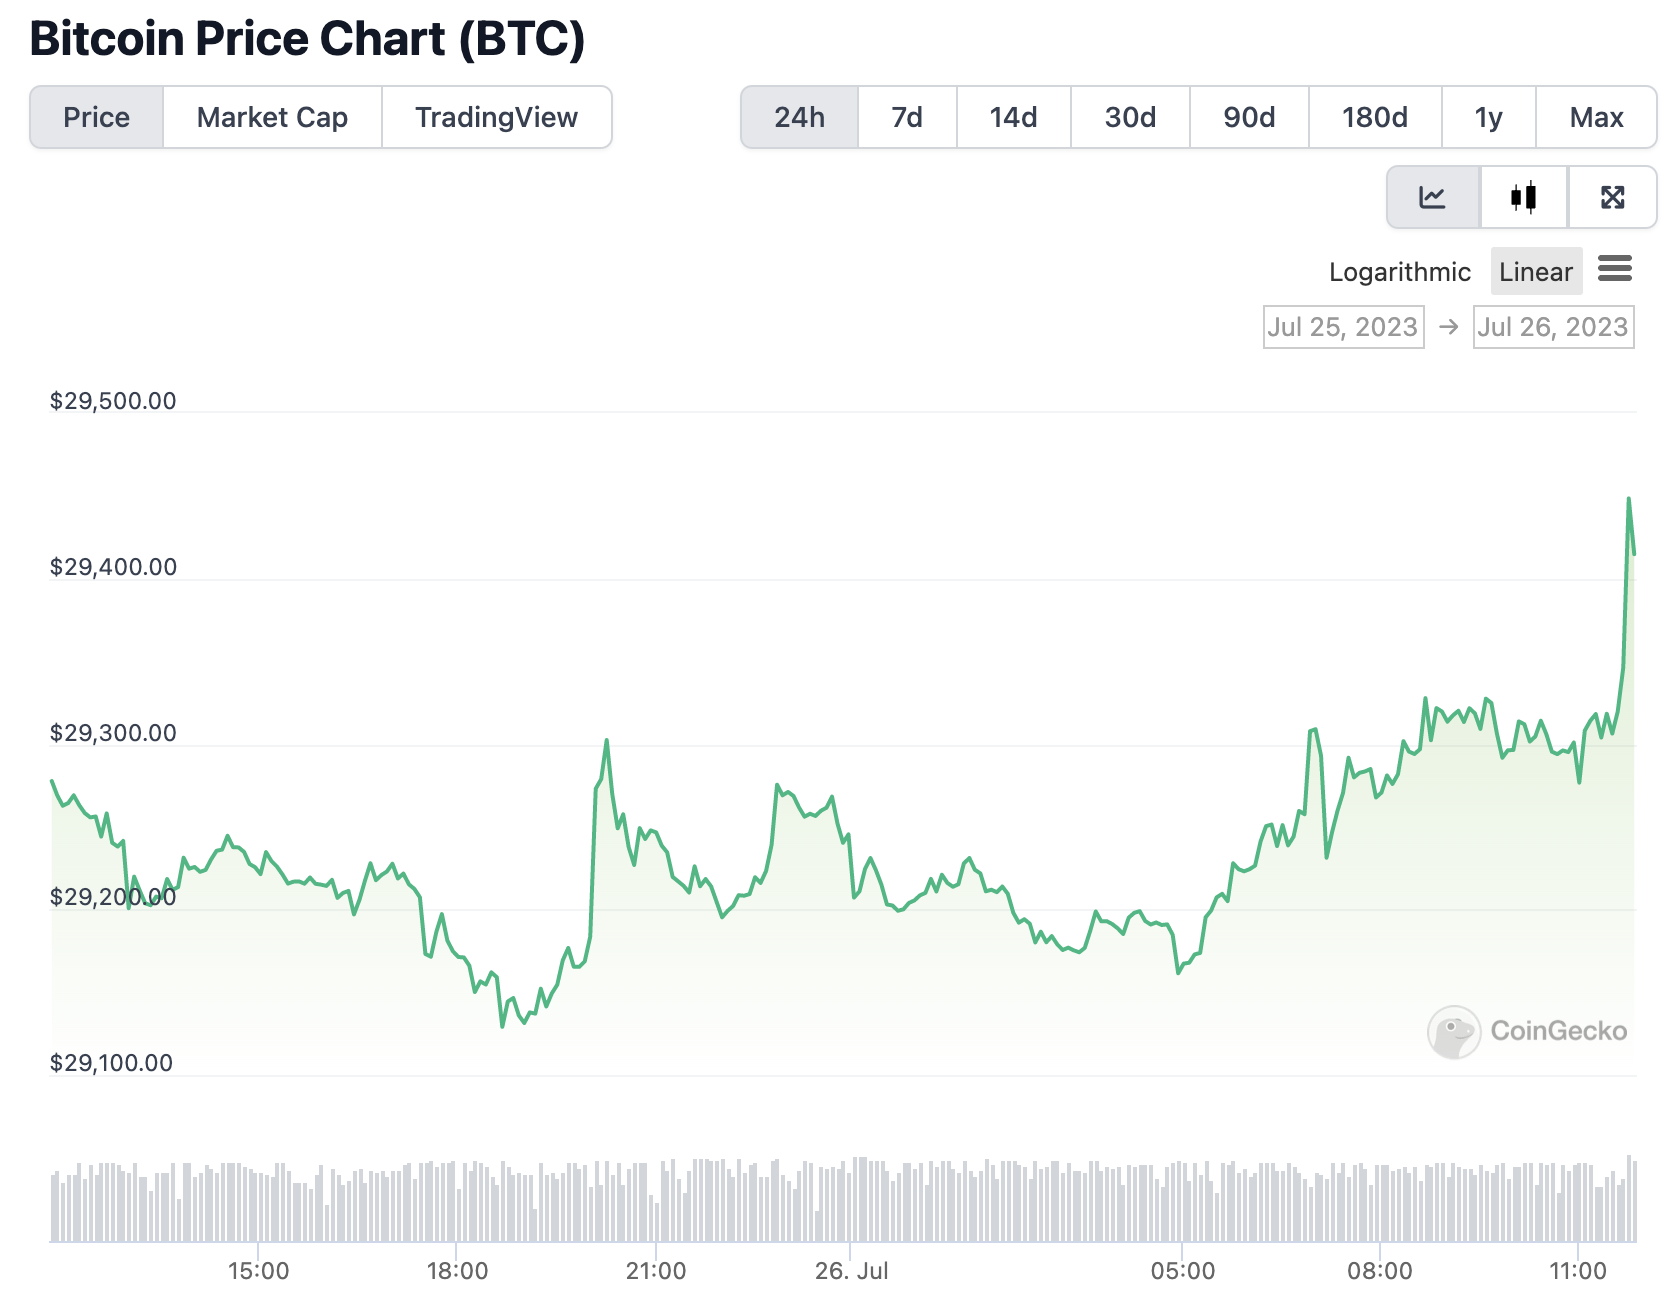Open the chart hamburger menu
The image size is (1678, 1298).
tap(1615, 269)
